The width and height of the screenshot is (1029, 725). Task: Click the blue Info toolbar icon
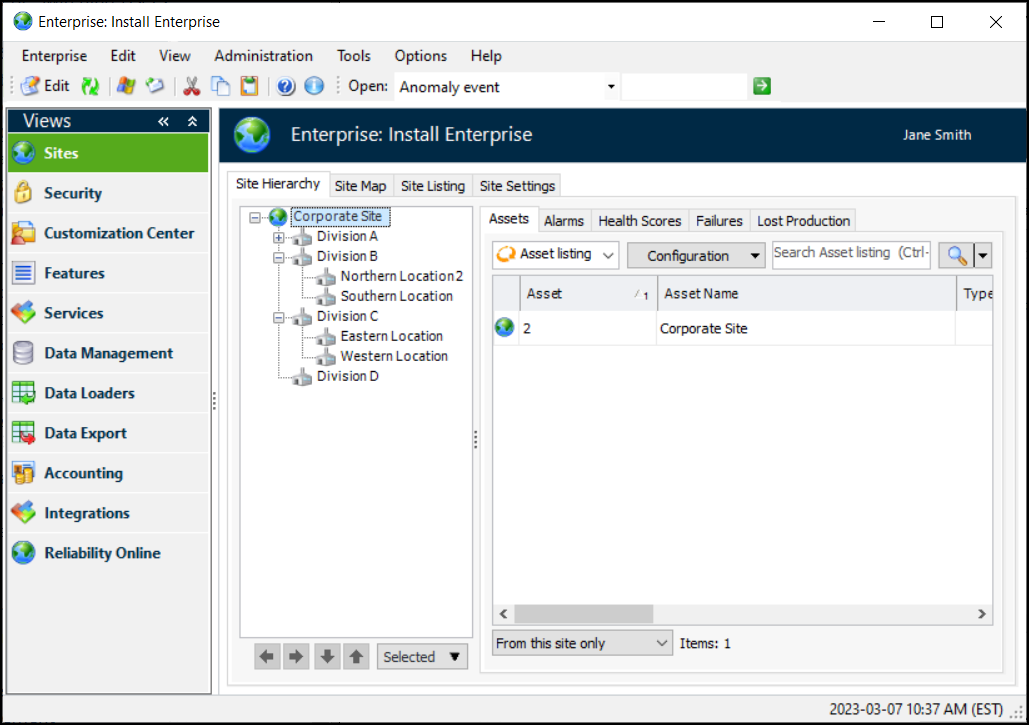click(314, 86)
